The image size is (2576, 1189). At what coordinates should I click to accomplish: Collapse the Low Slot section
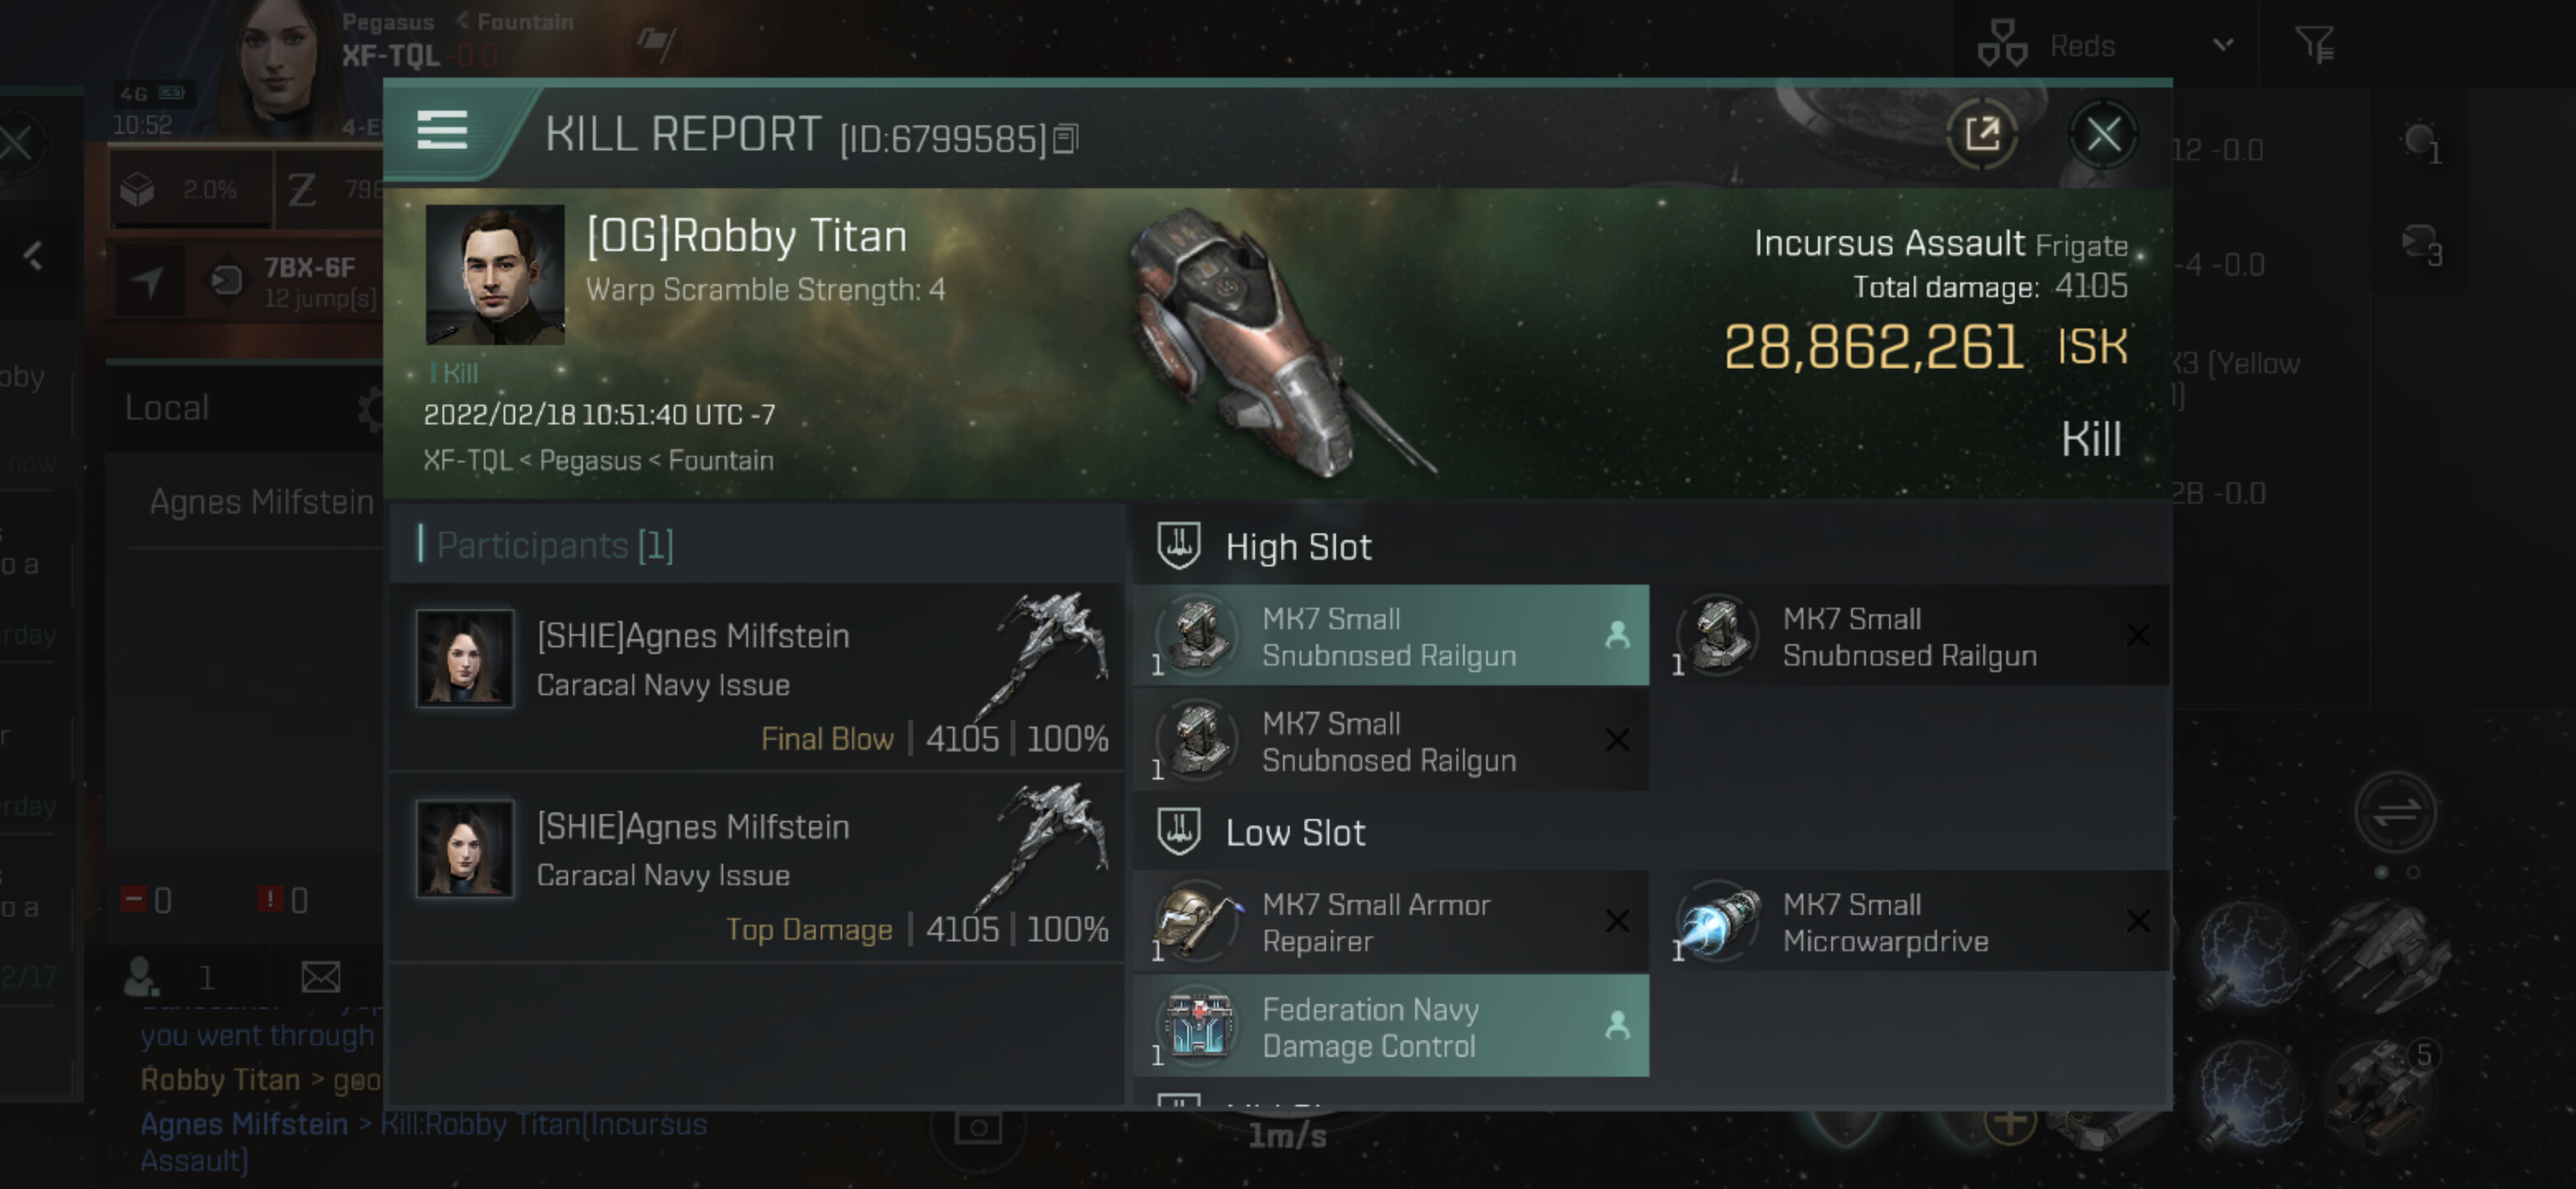(1295, 833)
